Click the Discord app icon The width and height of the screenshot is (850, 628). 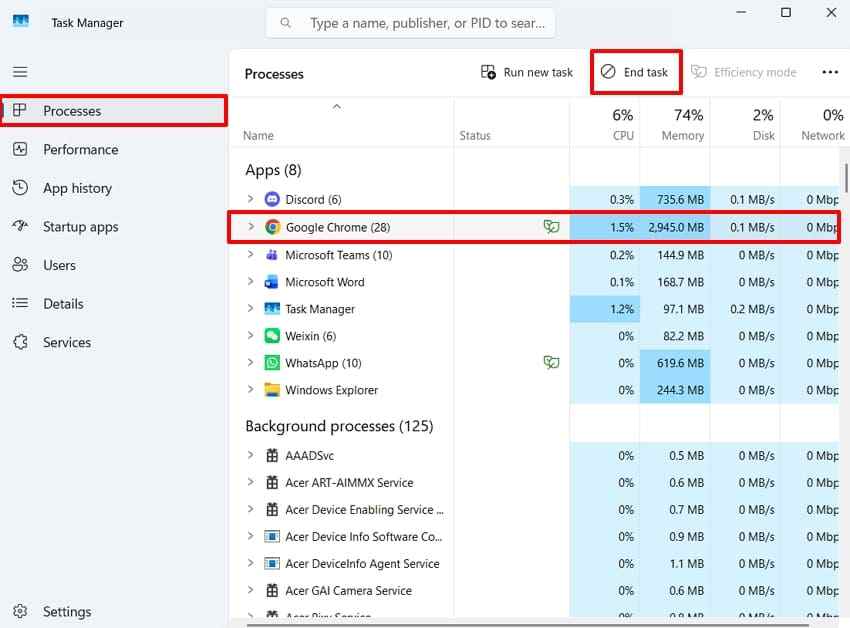tap(272, 200)
